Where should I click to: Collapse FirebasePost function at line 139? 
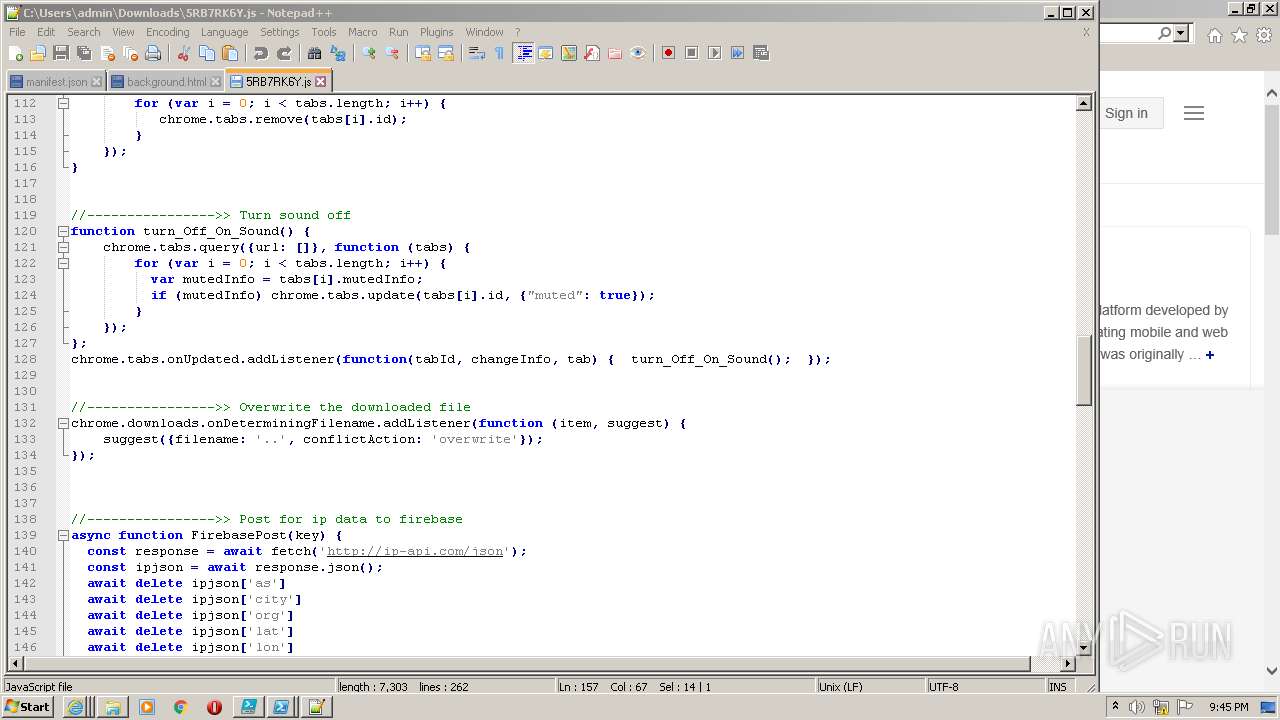[63, 535]
